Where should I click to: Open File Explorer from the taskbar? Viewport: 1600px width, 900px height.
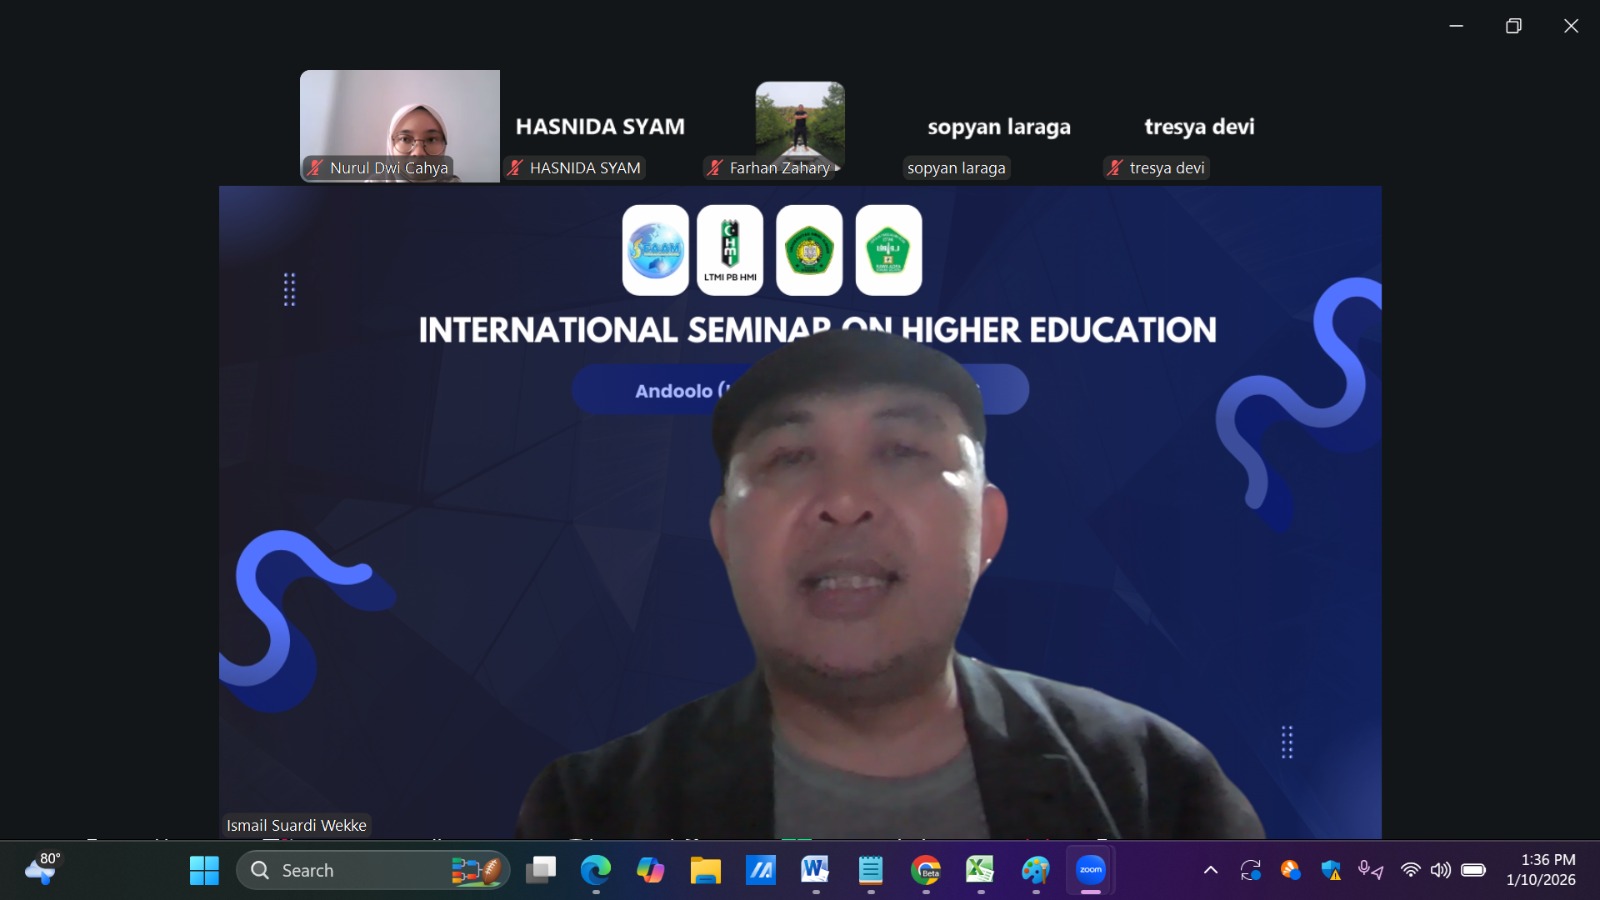(x=706, y=870)
